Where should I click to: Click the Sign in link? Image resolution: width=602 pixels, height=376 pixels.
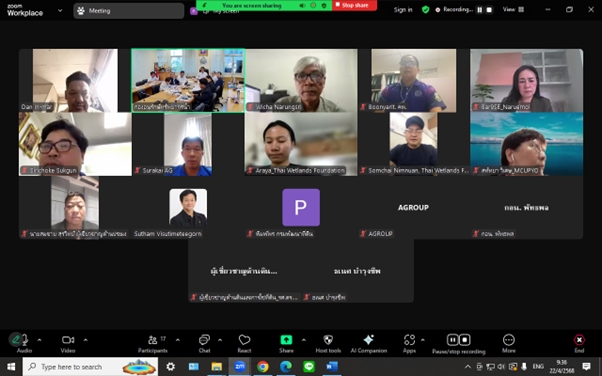tap(403, 10)
